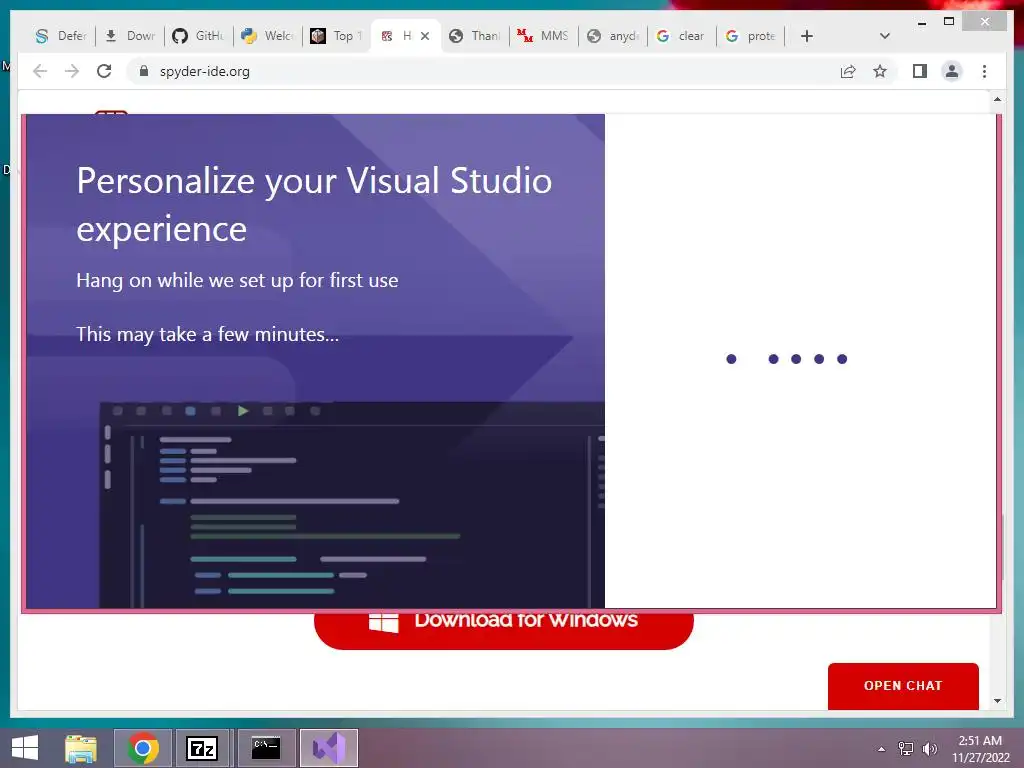Switch to the Top browser tab

(x=337, y=36)
